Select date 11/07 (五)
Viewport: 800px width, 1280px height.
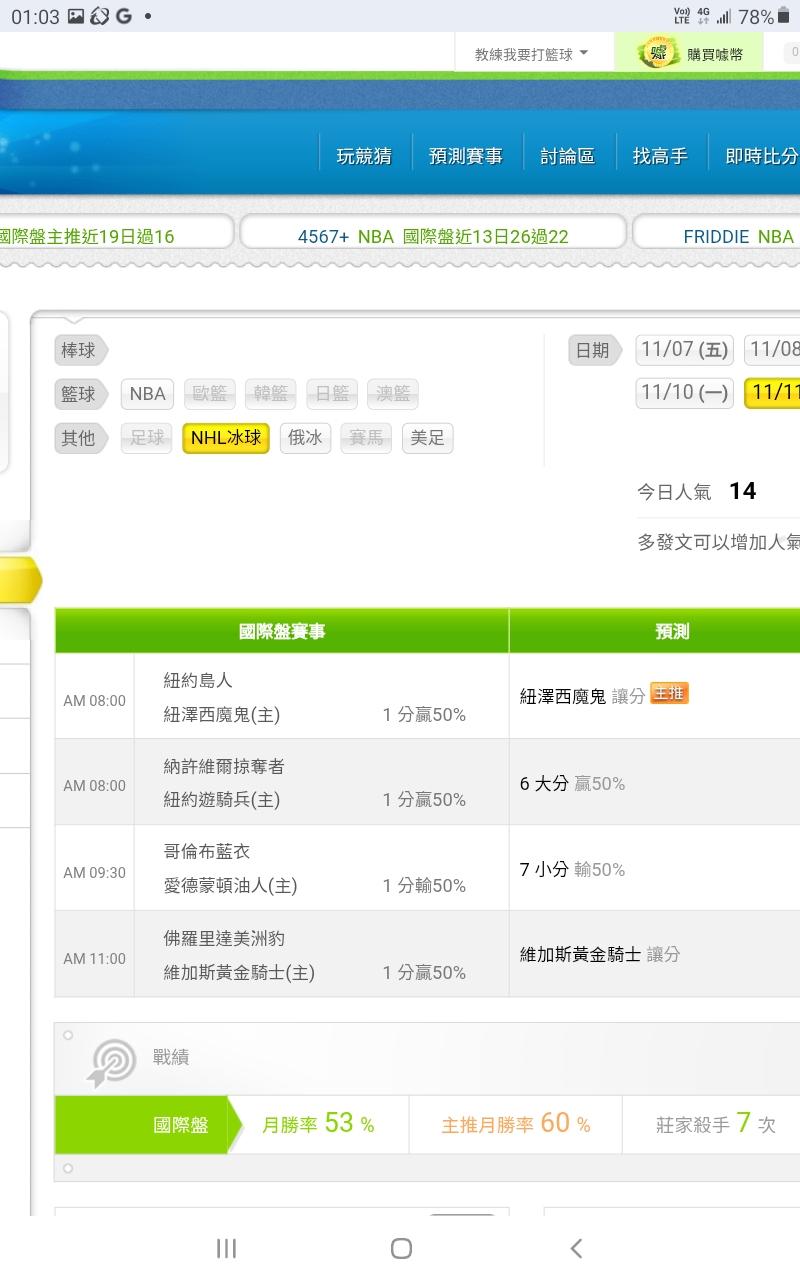tap(684, 350)
